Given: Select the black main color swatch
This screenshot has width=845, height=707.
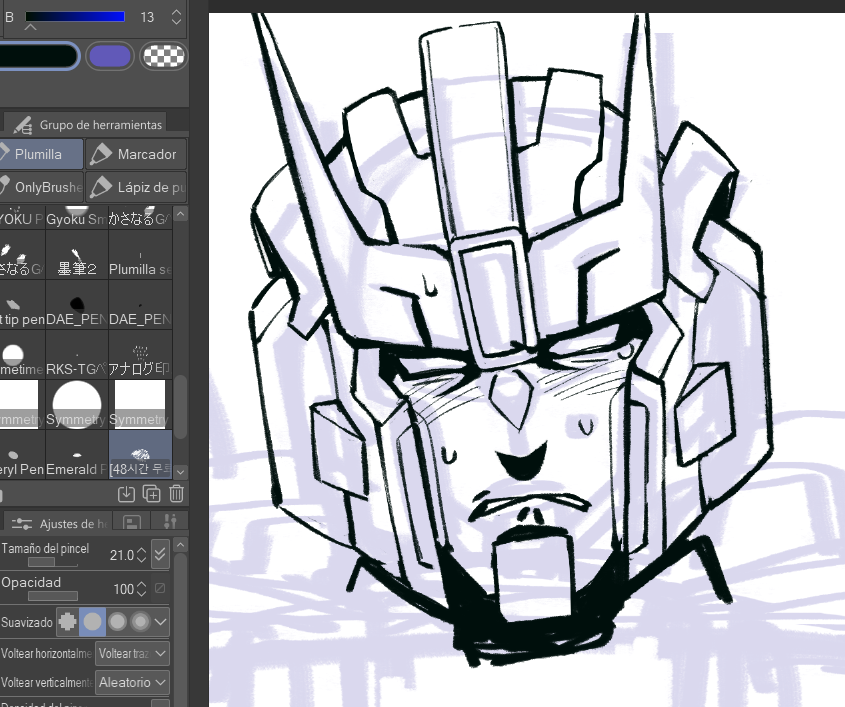Looking at the screenshot, I should (38, 56).
